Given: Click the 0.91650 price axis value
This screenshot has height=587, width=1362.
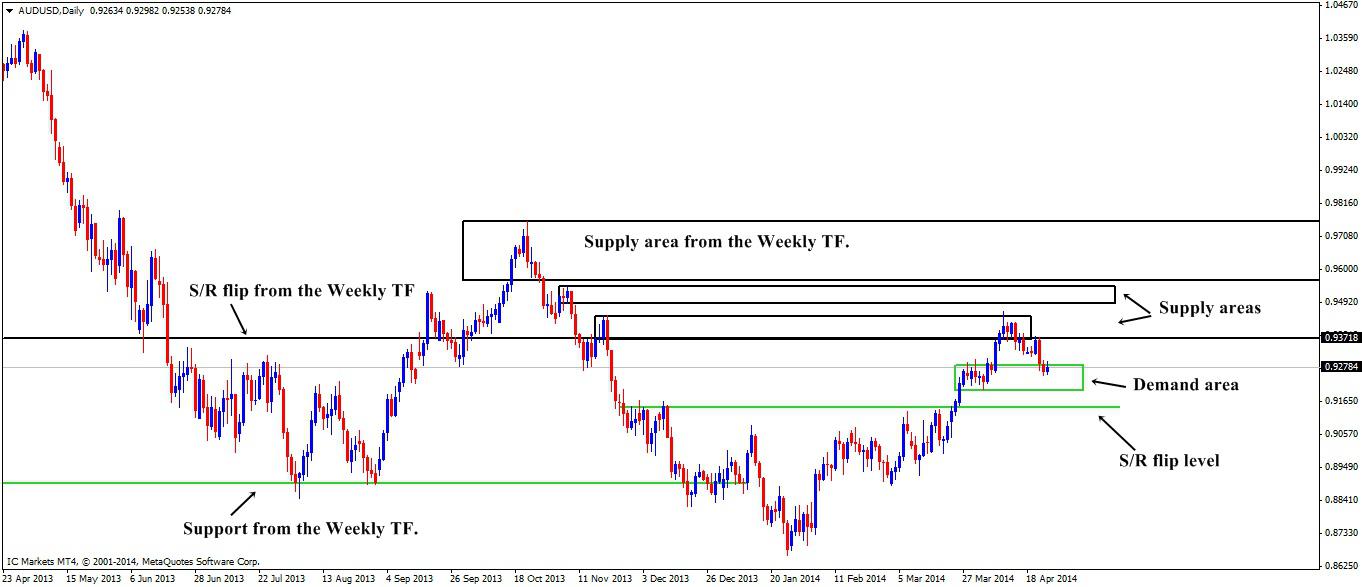Looking at the screenshot, I should click(1341, 401).
